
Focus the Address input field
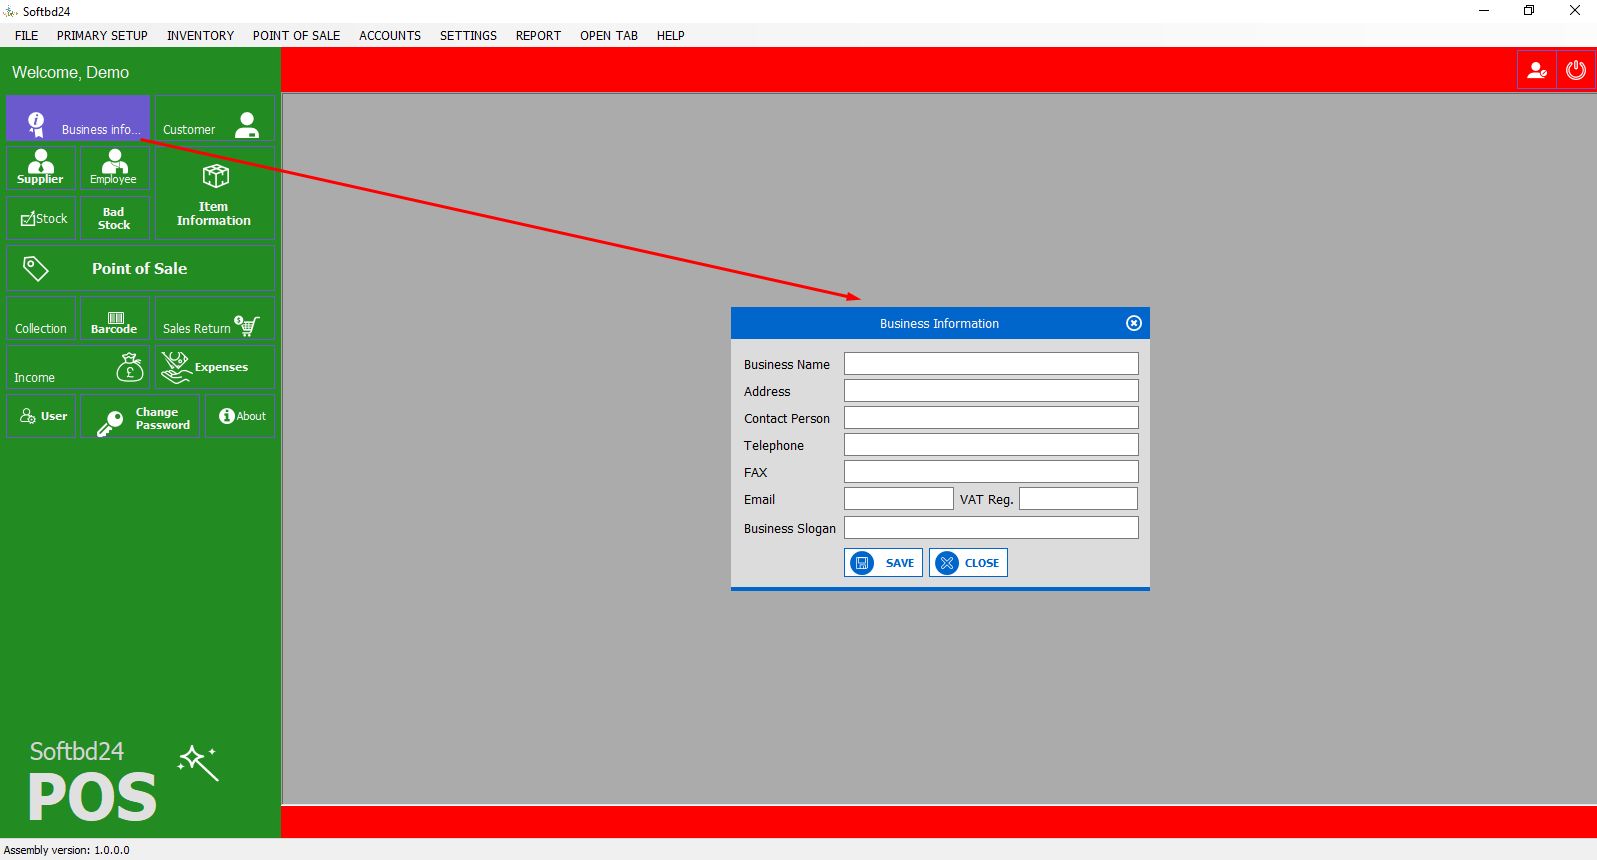[x=991, y=390]
